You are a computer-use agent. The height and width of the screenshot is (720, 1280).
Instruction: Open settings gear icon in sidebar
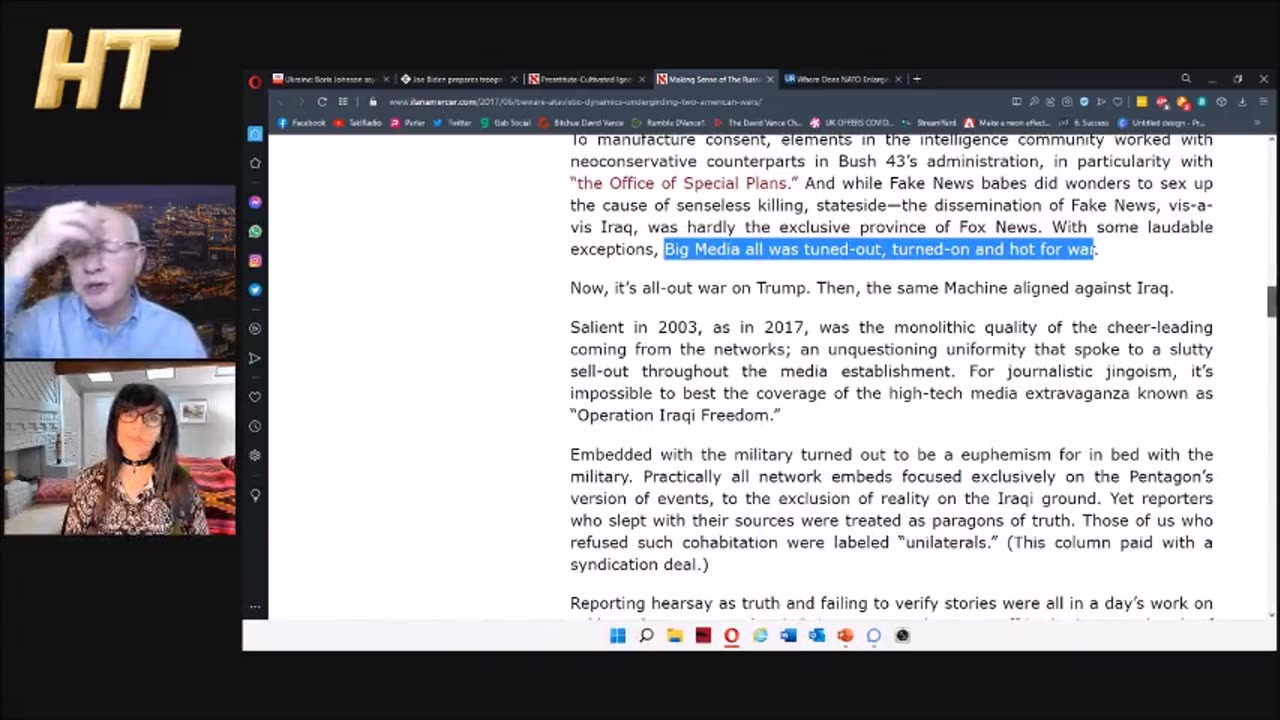pos(255,455)
